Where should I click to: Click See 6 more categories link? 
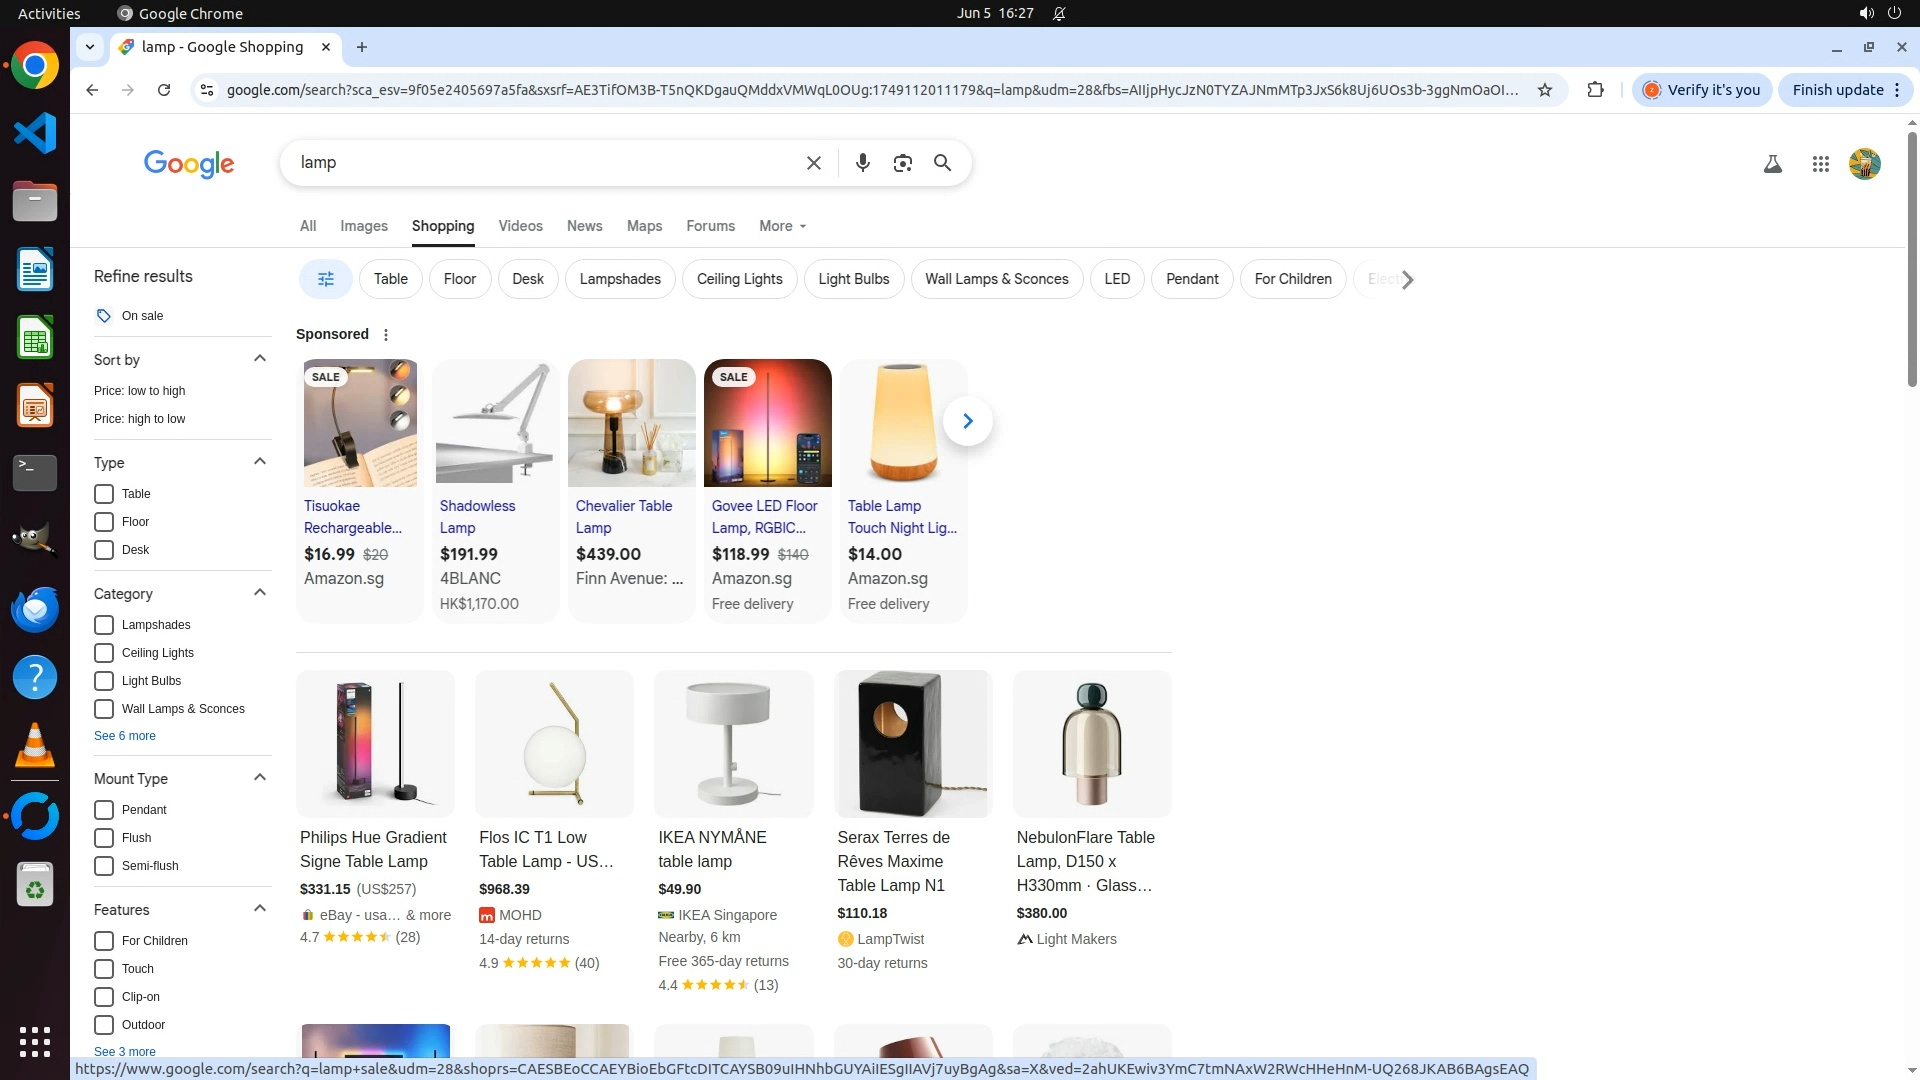click(125, 736)
